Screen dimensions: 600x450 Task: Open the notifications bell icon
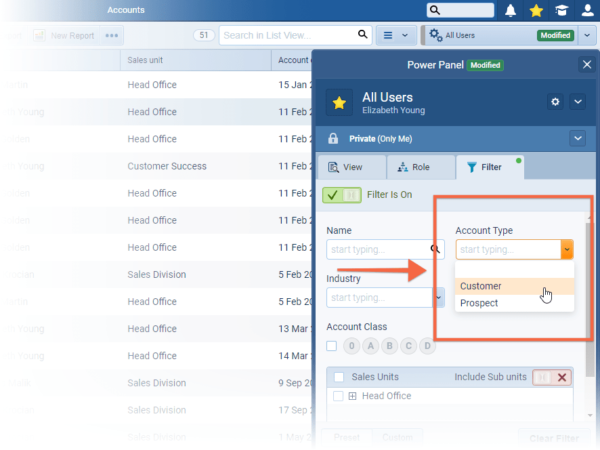pyautogui.click(x=511, y=11)
